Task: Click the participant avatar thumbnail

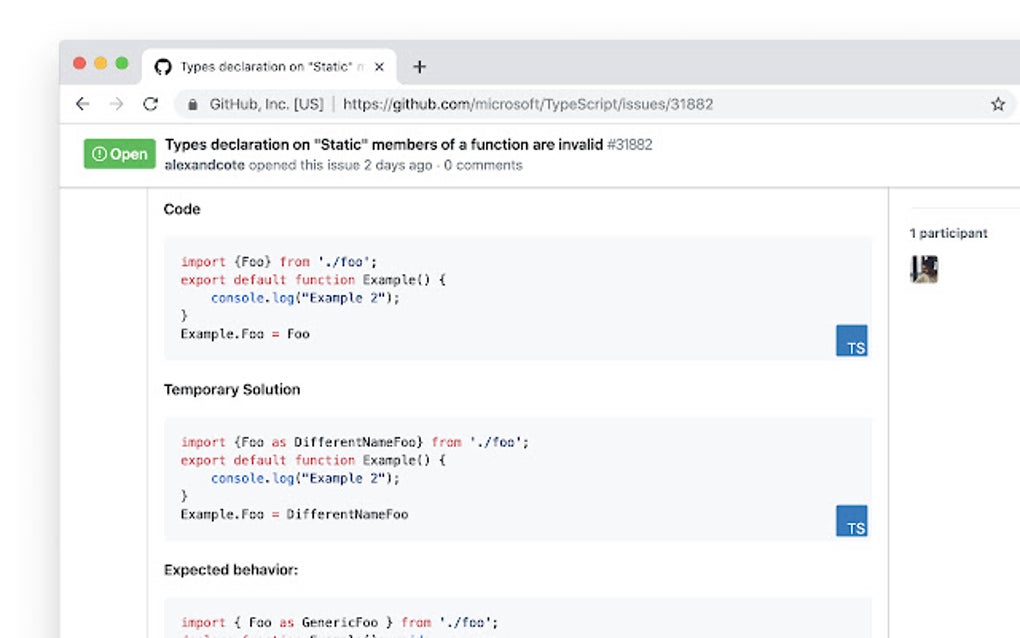Action: click(x=923, y=269)
